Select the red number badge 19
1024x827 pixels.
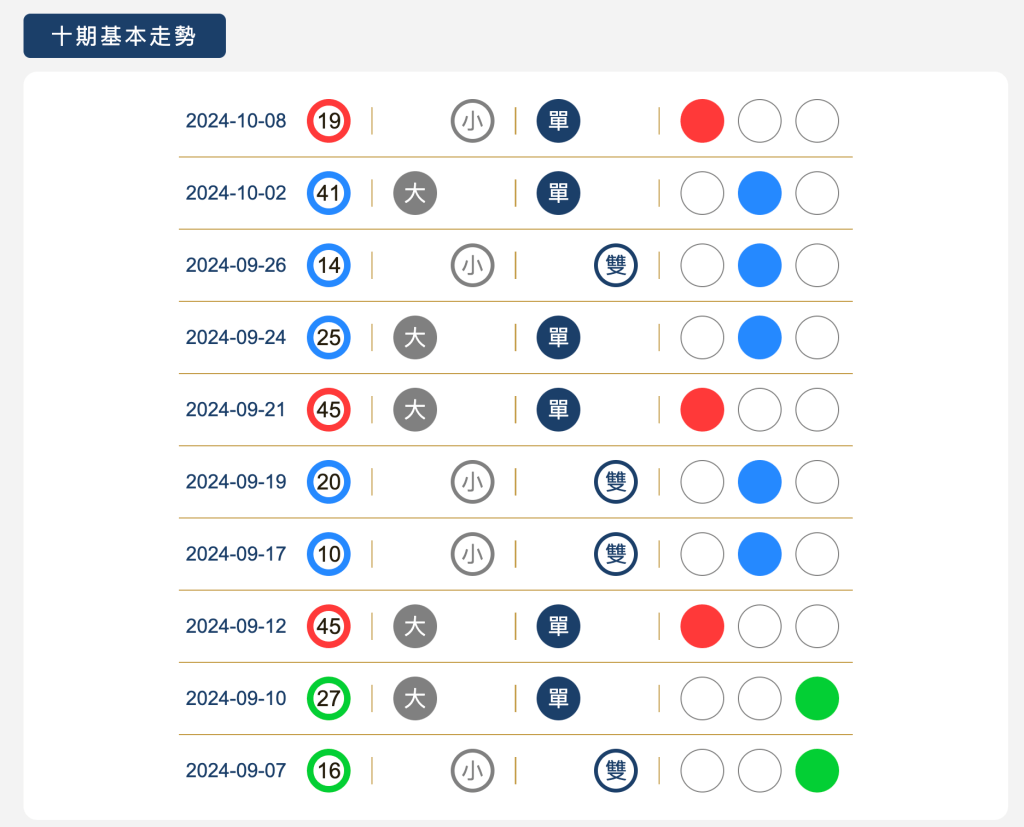click(x=329, y=121)
